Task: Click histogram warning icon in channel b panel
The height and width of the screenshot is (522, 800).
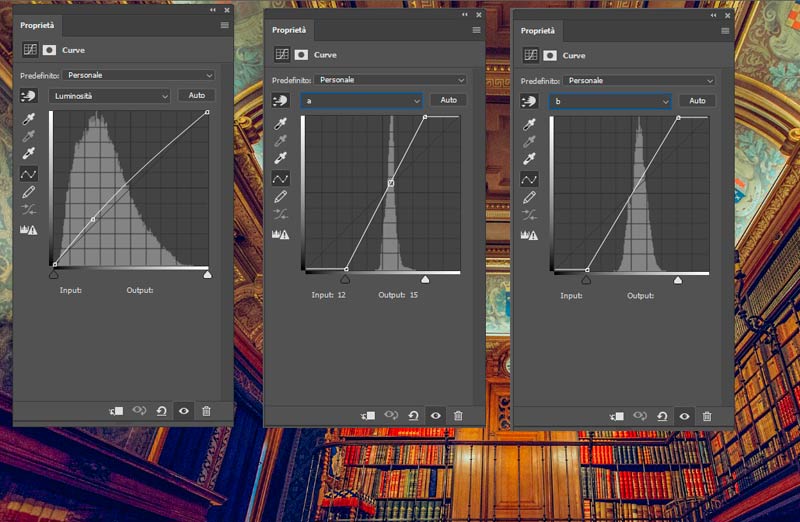Action: pos(529,236)
